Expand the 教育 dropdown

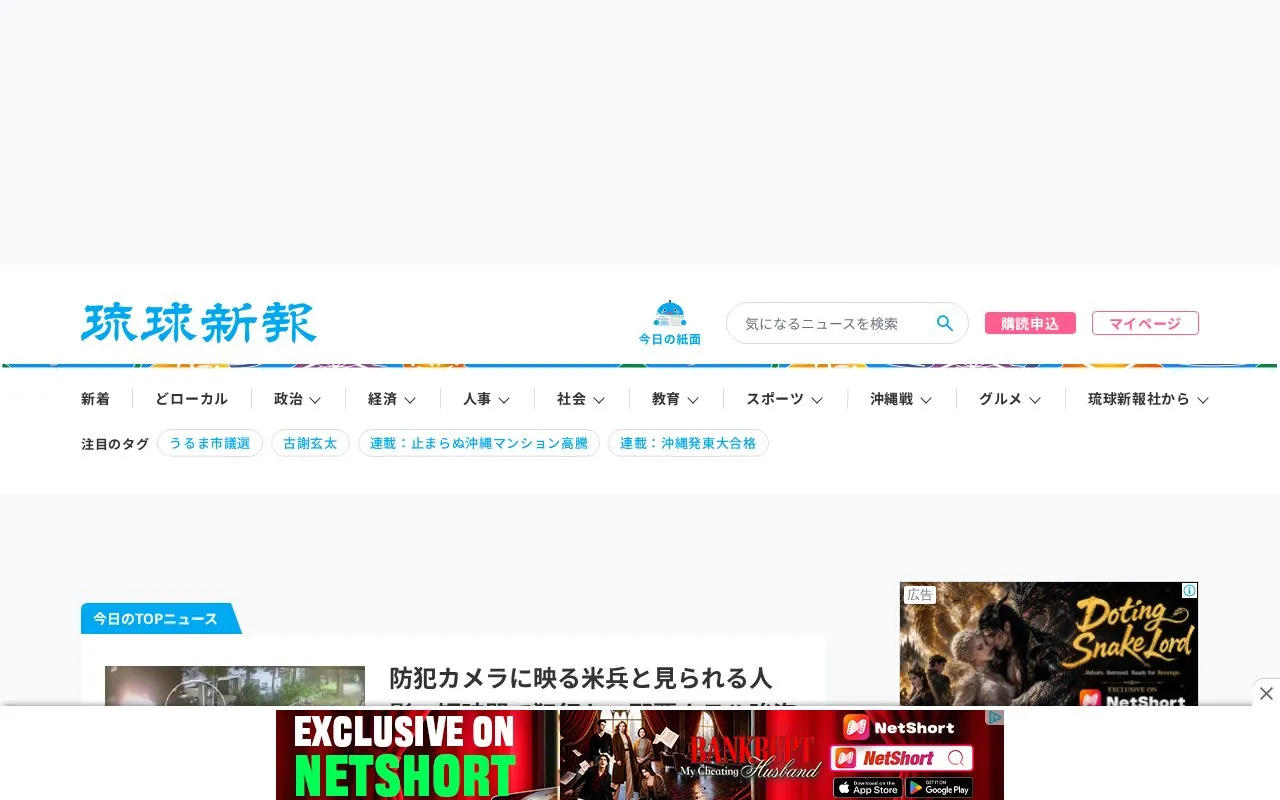tap(675, 399)
